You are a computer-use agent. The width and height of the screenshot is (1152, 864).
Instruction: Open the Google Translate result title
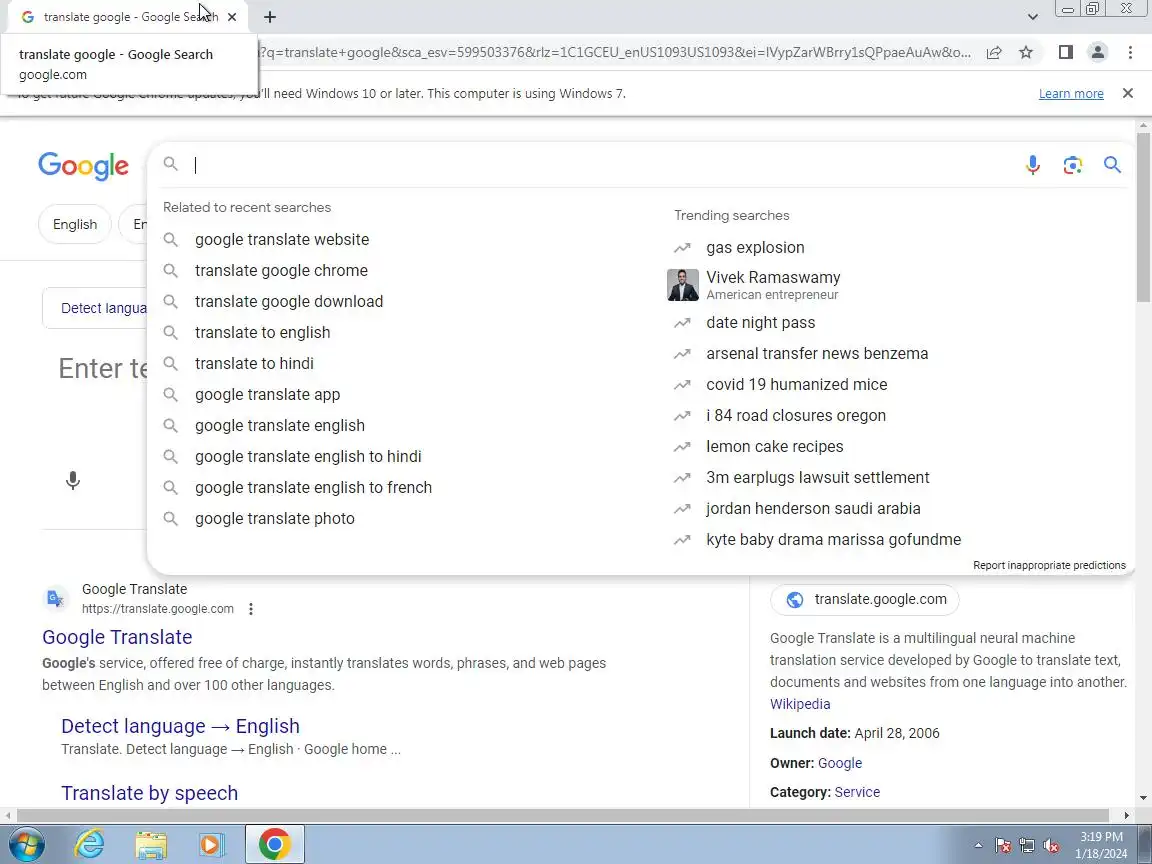click(x=117, y=637)
